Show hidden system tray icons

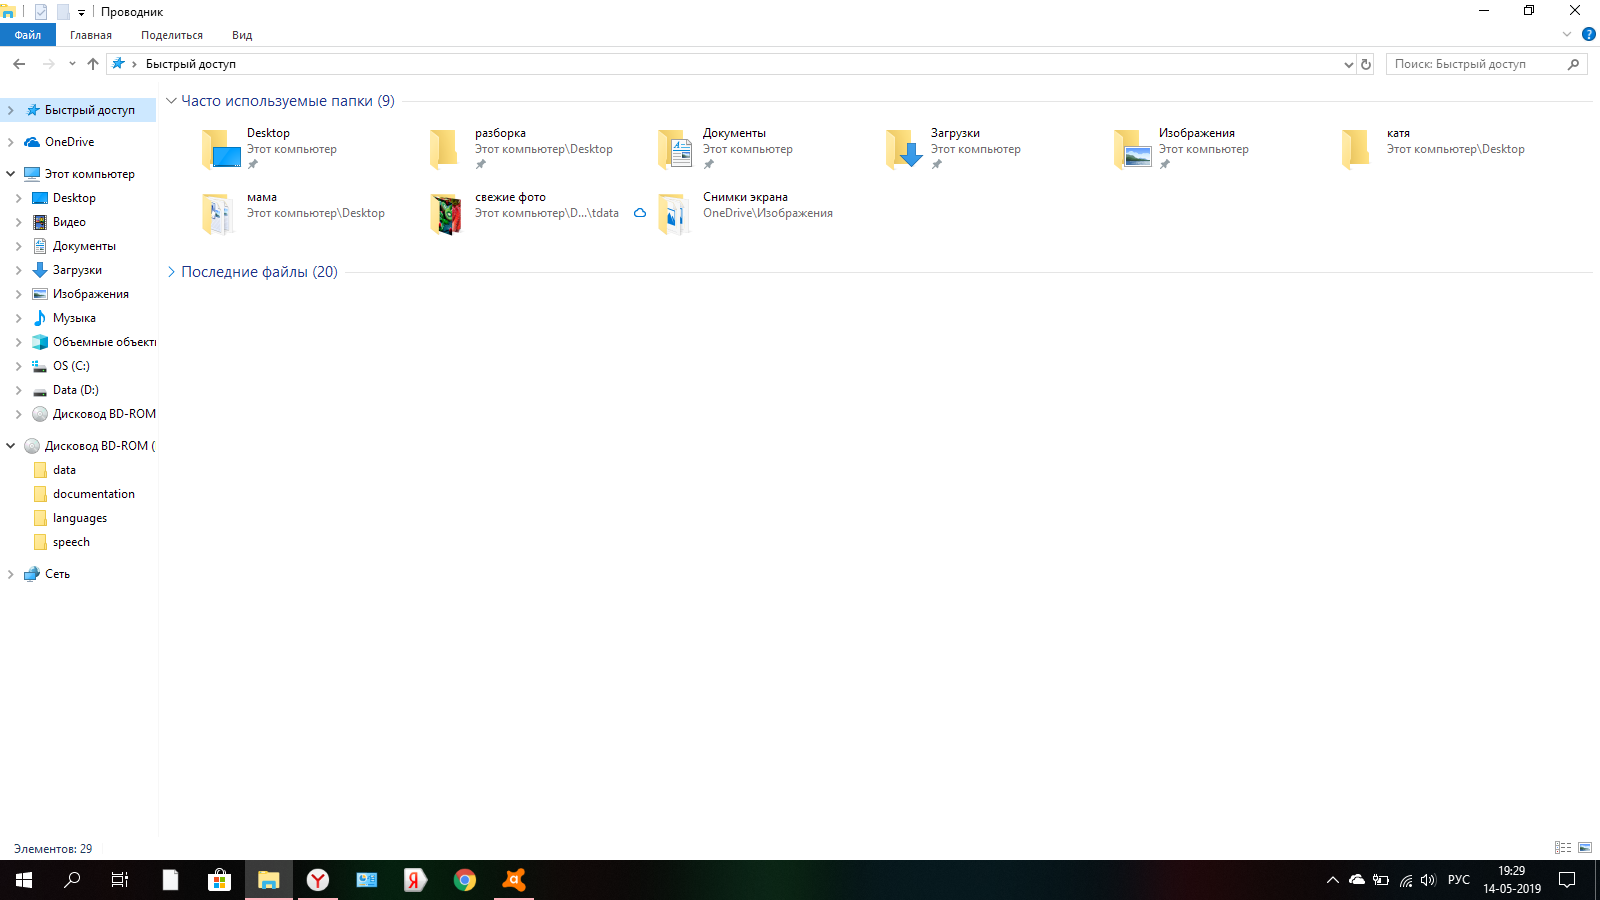1332,880
